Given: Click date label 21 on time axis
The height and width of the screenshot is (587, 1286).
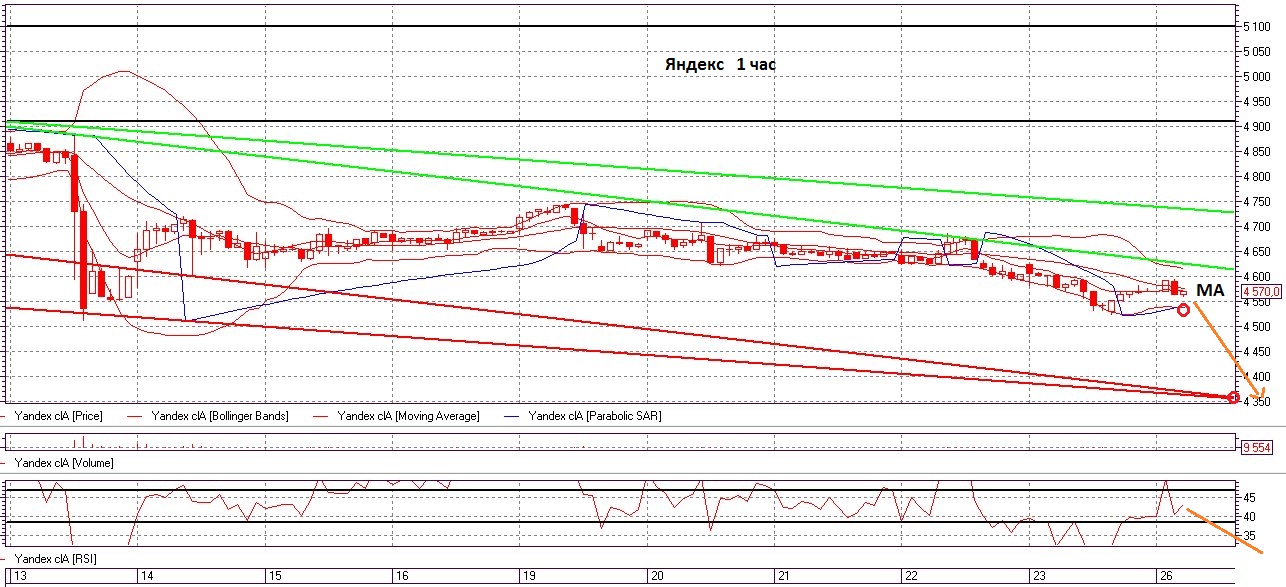Looking at the screenshot, I should pyautogui.click(x=785, y=576).
